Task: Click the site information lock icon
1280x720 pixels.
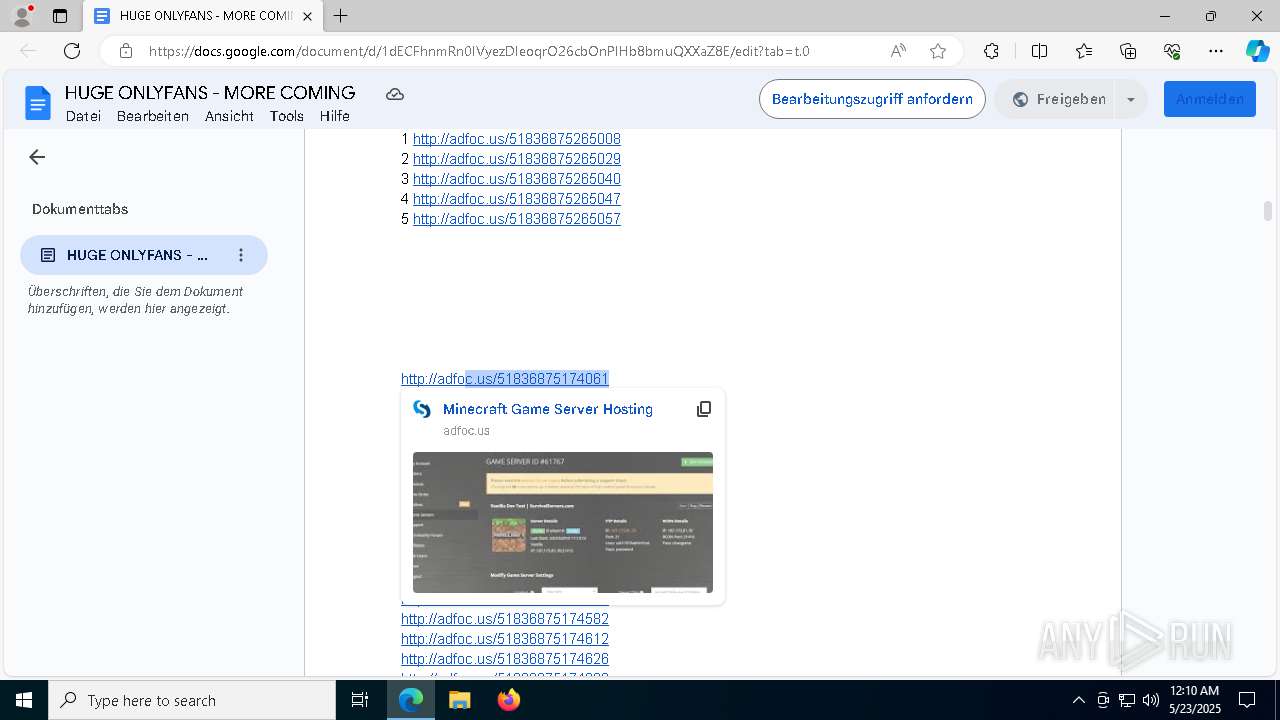Action: pos(125,51)
